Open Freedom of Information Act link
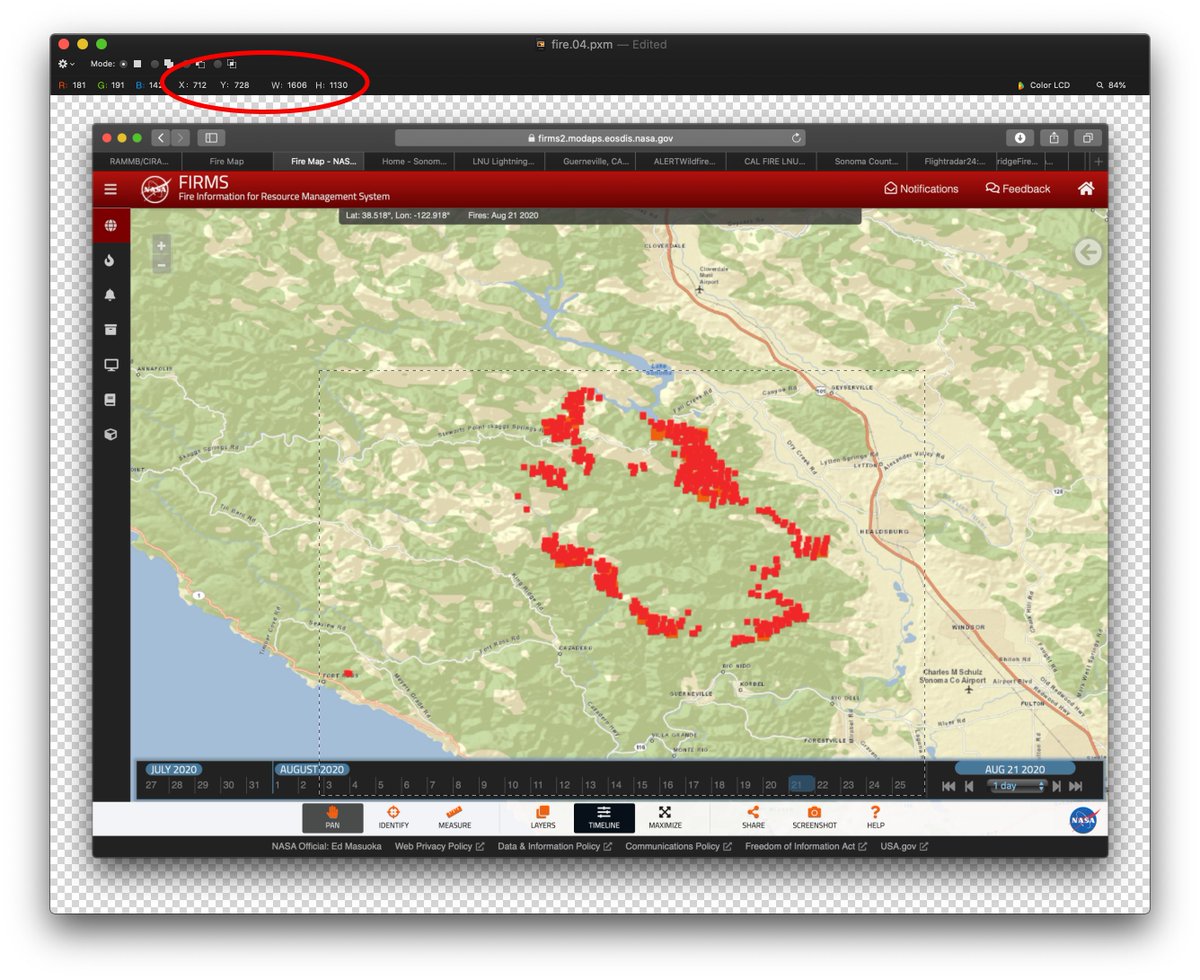1200x980 pixels. pyautogui.click(x=806, y=847)
